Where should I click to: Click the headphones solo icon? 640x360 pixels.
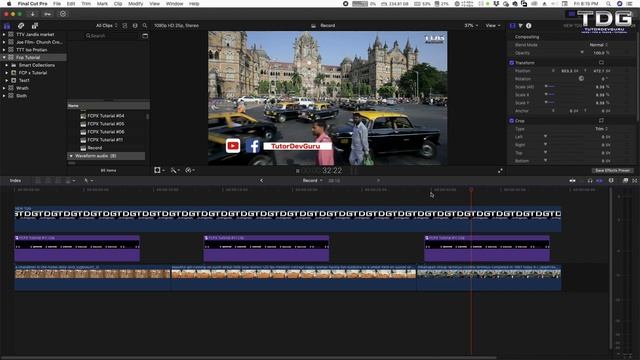click(590, 180)
